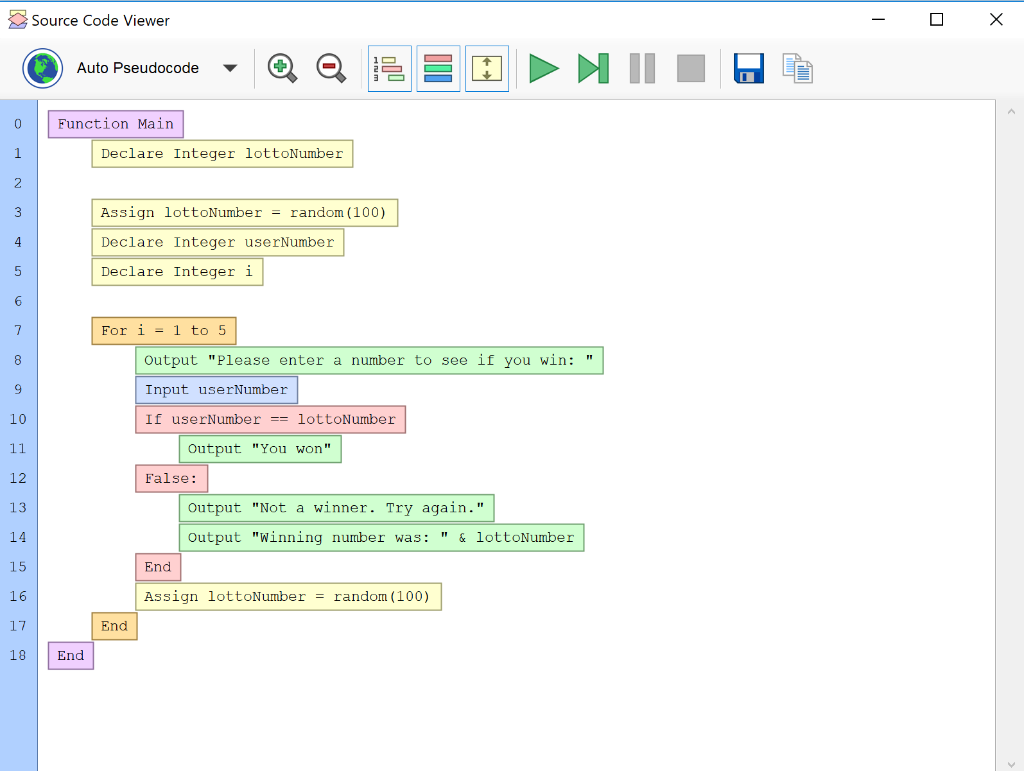Open the Auto Pseudocode language dropdown
The width and height of the screenshot is (1024, 771).
pyautogui.click(x=138, y=68)
